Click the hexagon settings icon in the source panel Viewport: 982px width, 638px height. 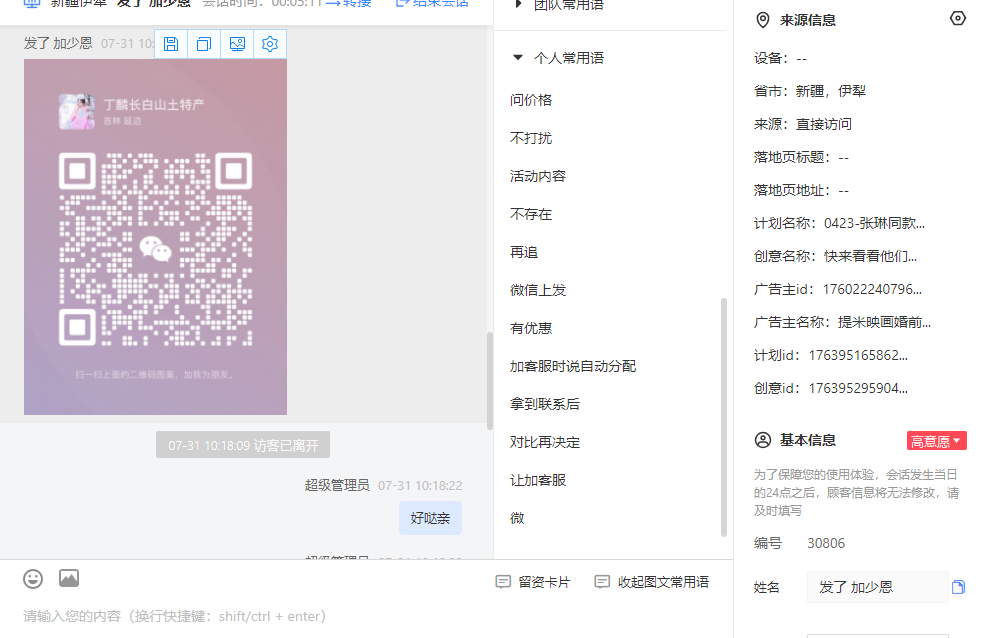[x=958, y=18]
